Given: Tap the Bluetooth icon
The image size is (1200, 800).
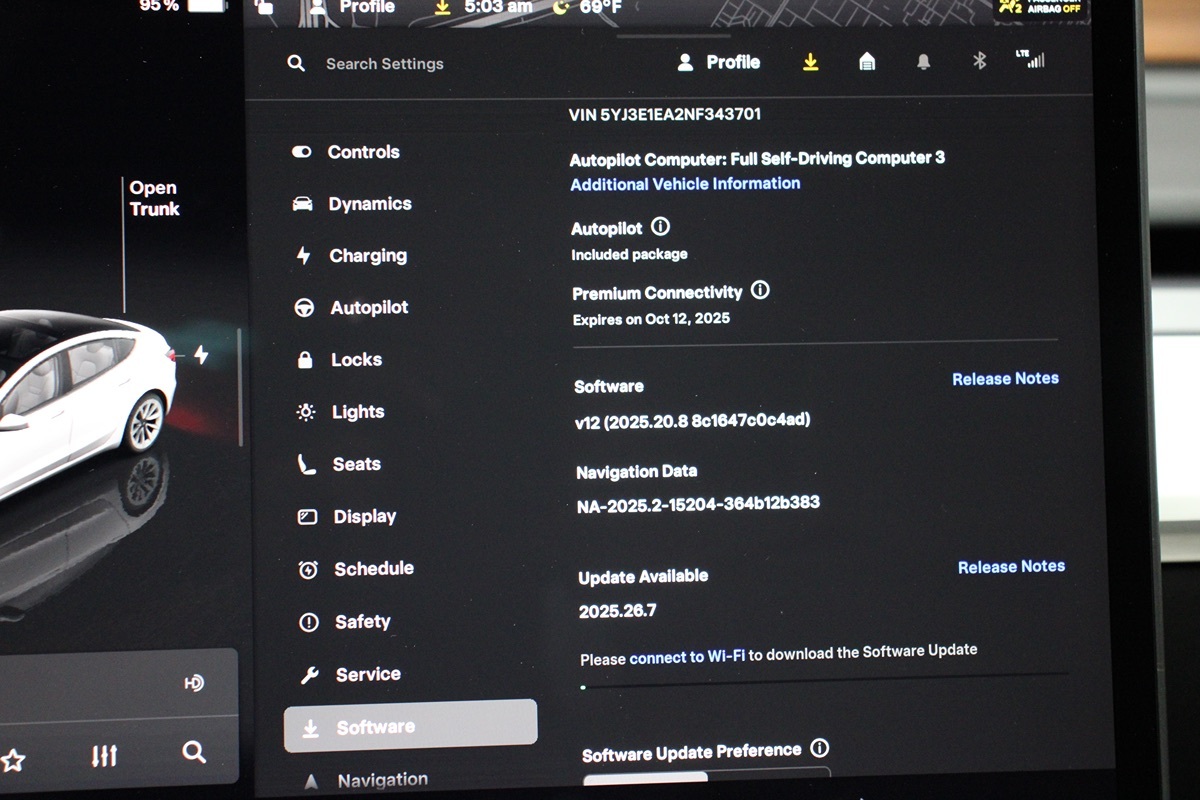Looking at the screenshot, I should tap(979, 61).
